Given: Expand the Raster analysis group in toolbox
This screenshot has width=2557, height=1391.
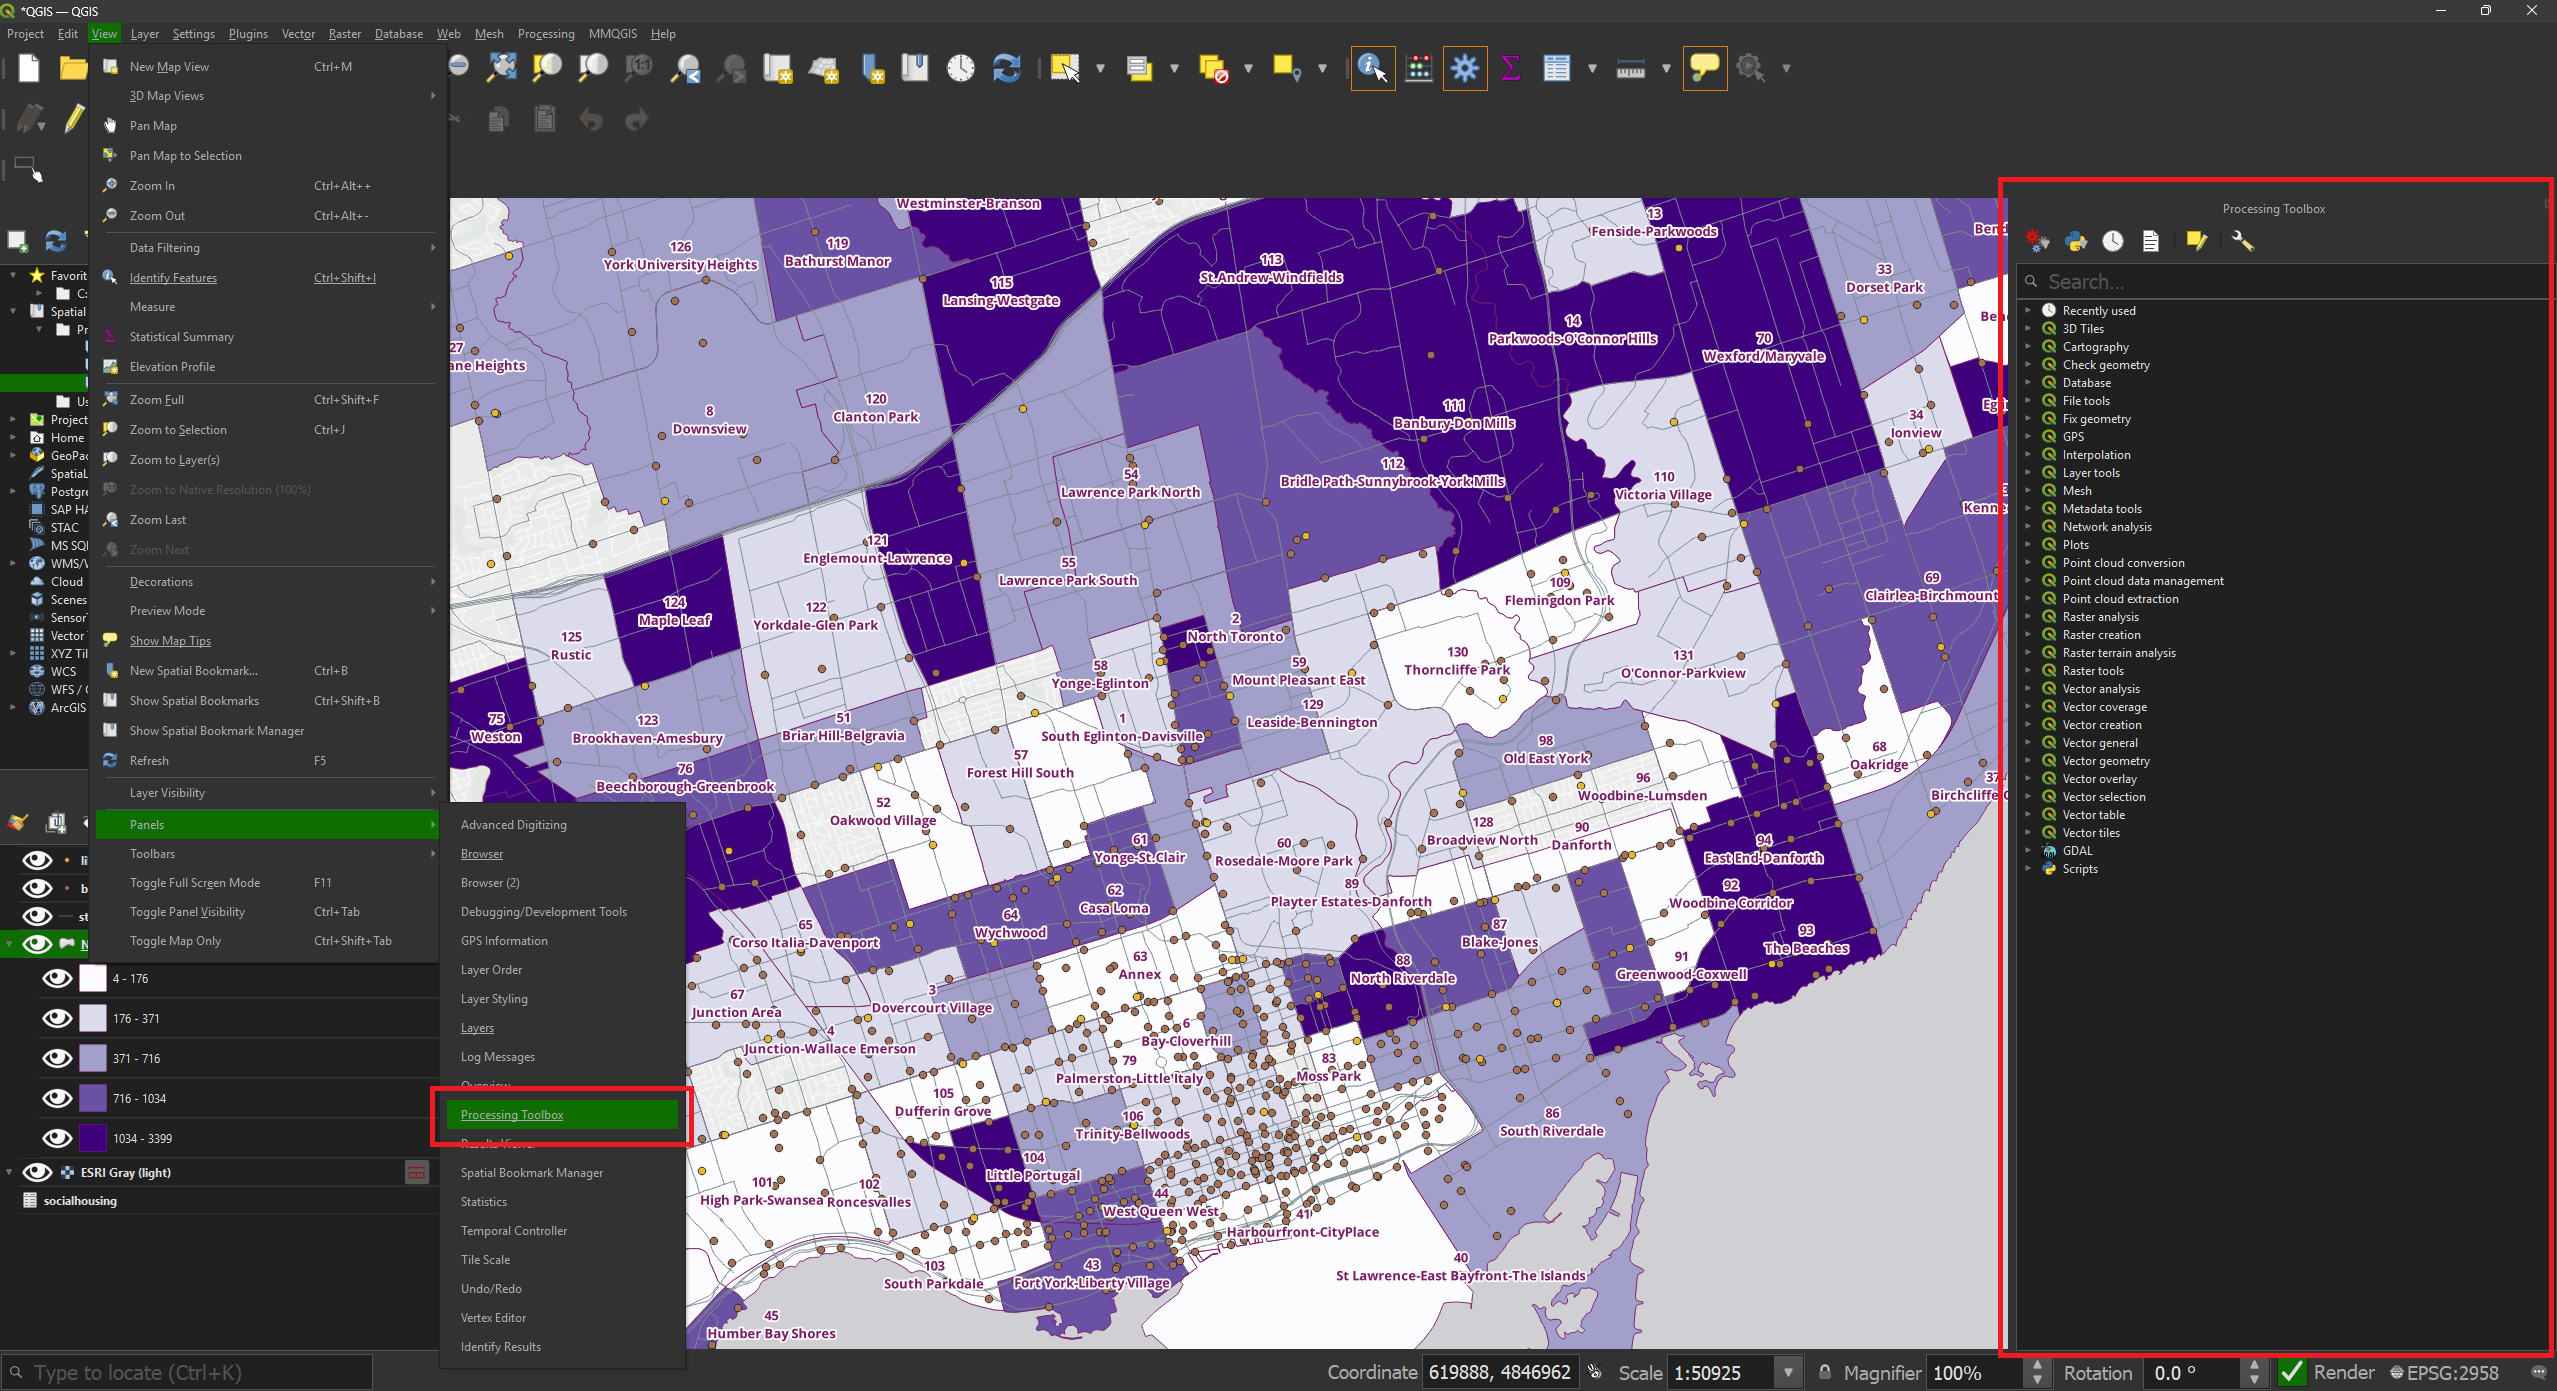Looking at the screenshot, I should [x=2028, y=617].
